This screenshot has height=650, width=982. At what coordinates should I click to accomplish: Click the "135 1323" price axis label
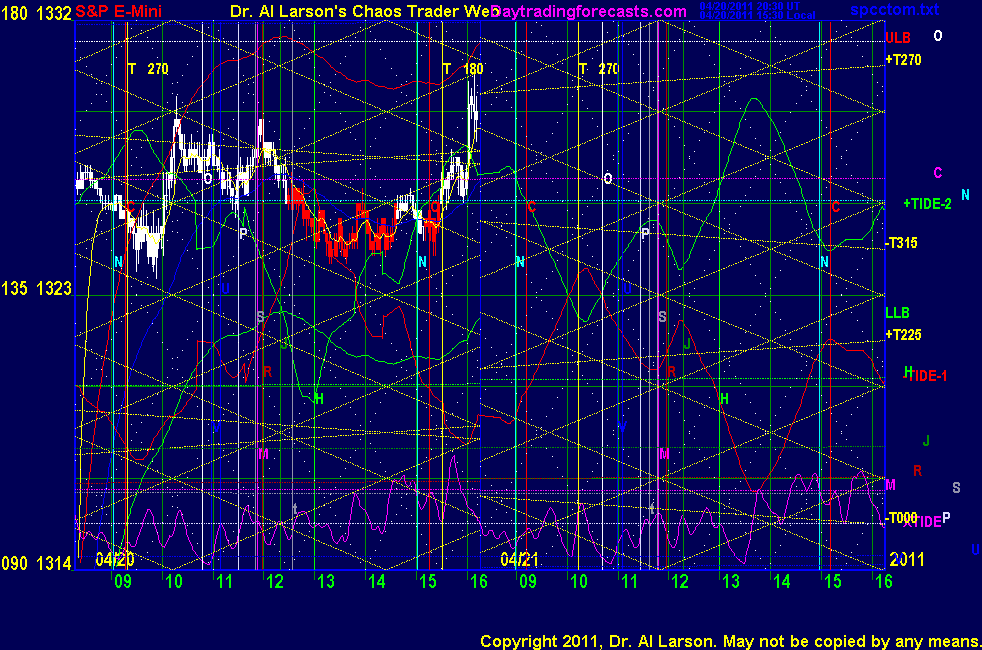click(x=36, y=288)
